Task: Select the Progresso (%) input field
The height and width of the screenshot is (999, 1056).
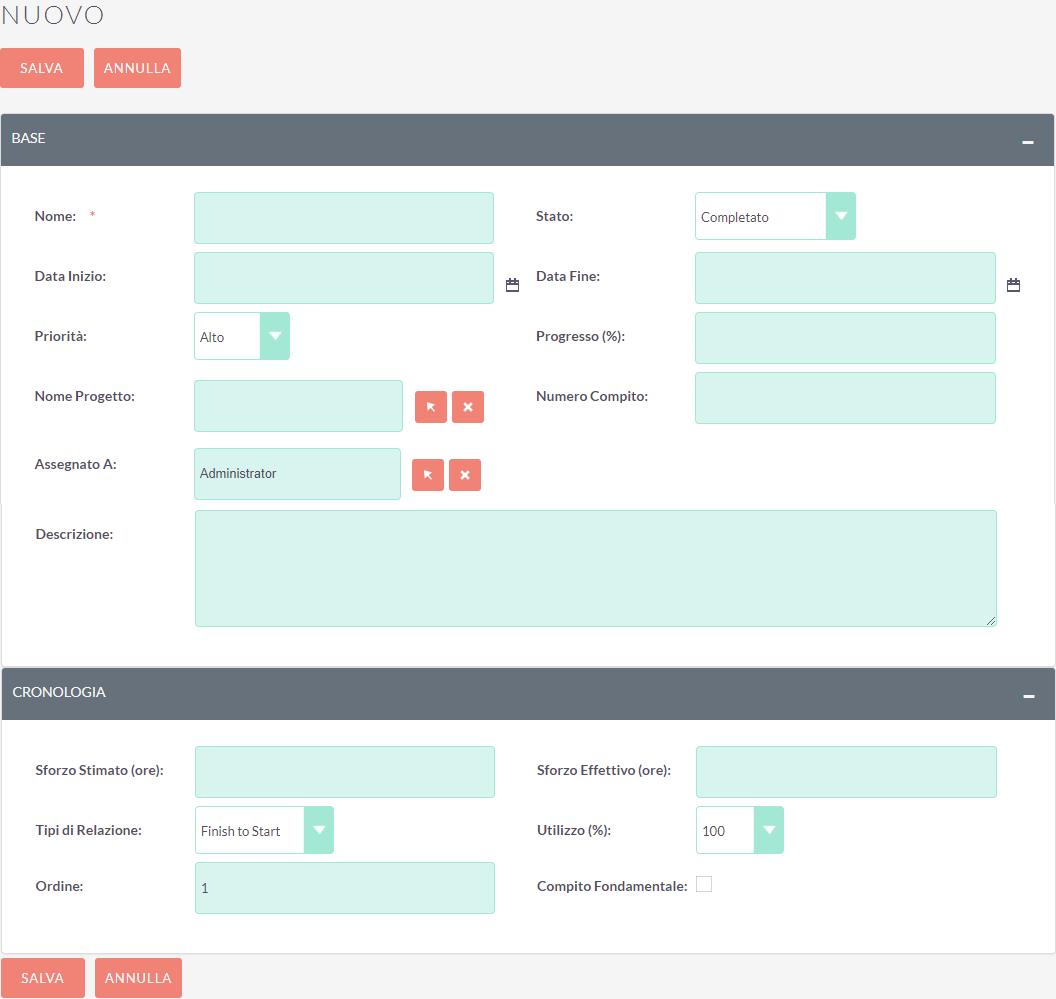Action: coord(845,338)
